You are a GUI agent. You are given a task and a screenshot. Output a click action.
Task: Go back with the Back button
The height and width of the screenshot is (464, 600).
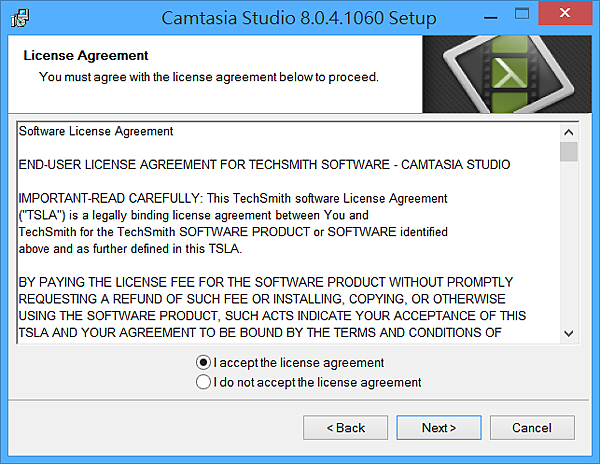point(345,428)
